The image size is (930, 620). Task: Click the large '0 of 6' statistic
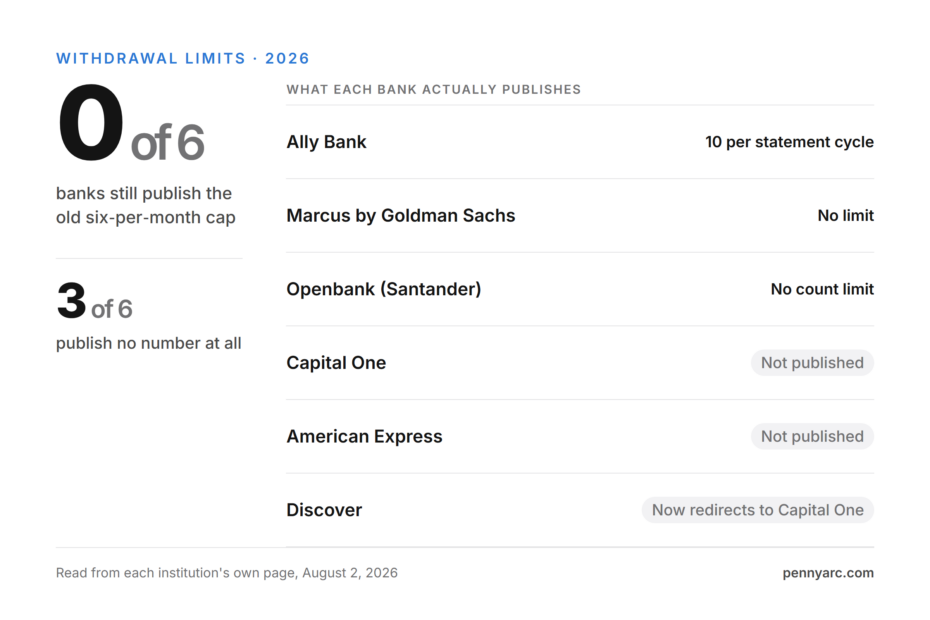pyautogui.click(x=131, y=124)
